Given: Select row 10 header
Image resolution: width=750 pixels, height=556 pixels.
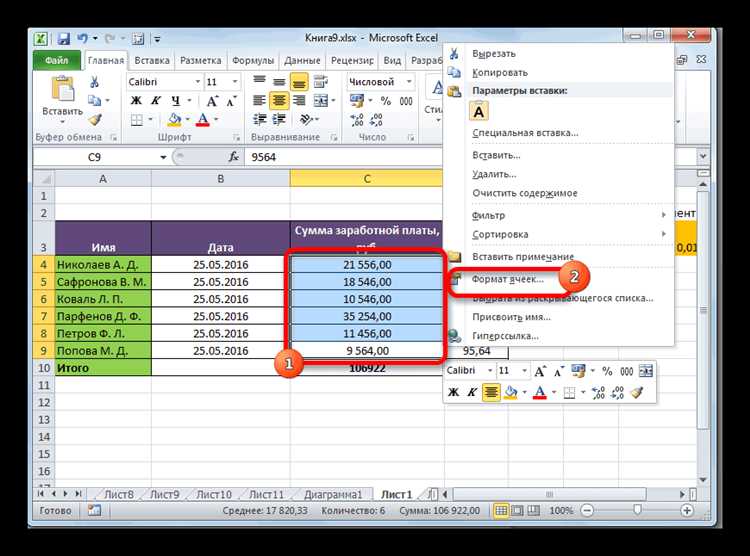Looking at the screenshot, I should click(44, 368).
